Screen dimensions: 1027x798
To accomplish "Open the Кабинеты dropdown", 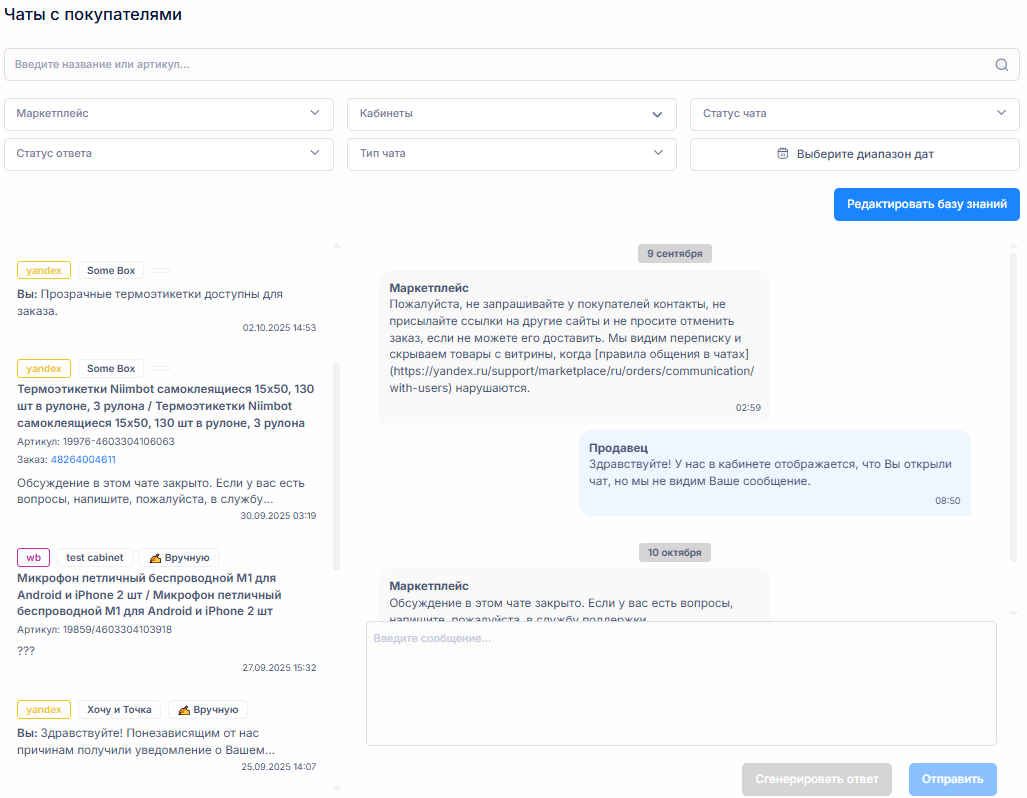I will [x=511, y=114].
